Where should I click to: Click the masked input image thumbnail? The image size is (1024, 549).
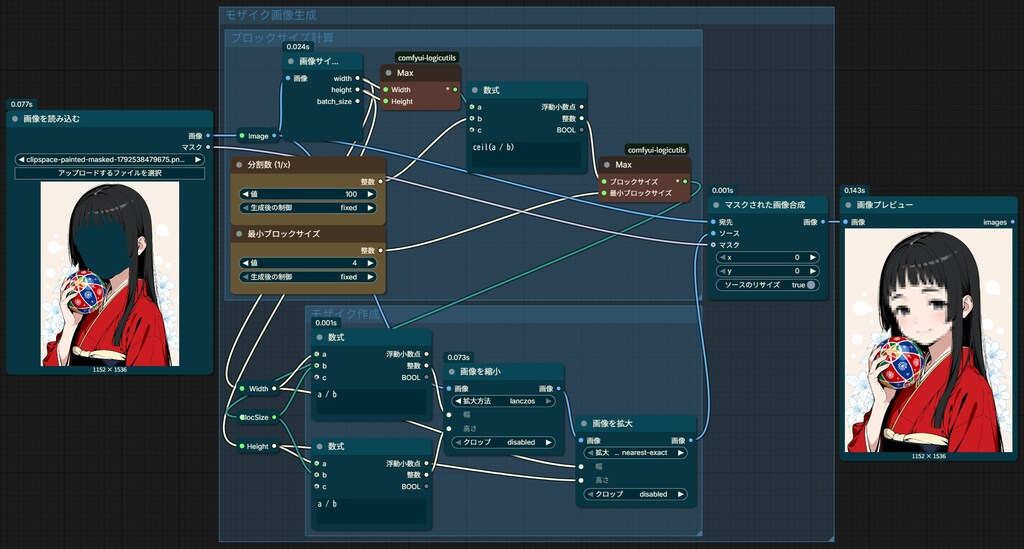click(110, 274)
